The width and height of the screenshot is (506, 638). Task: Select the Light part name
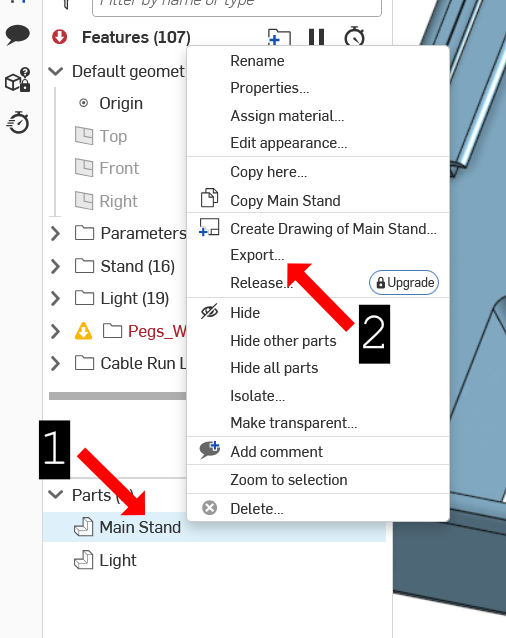pos(118,560)
